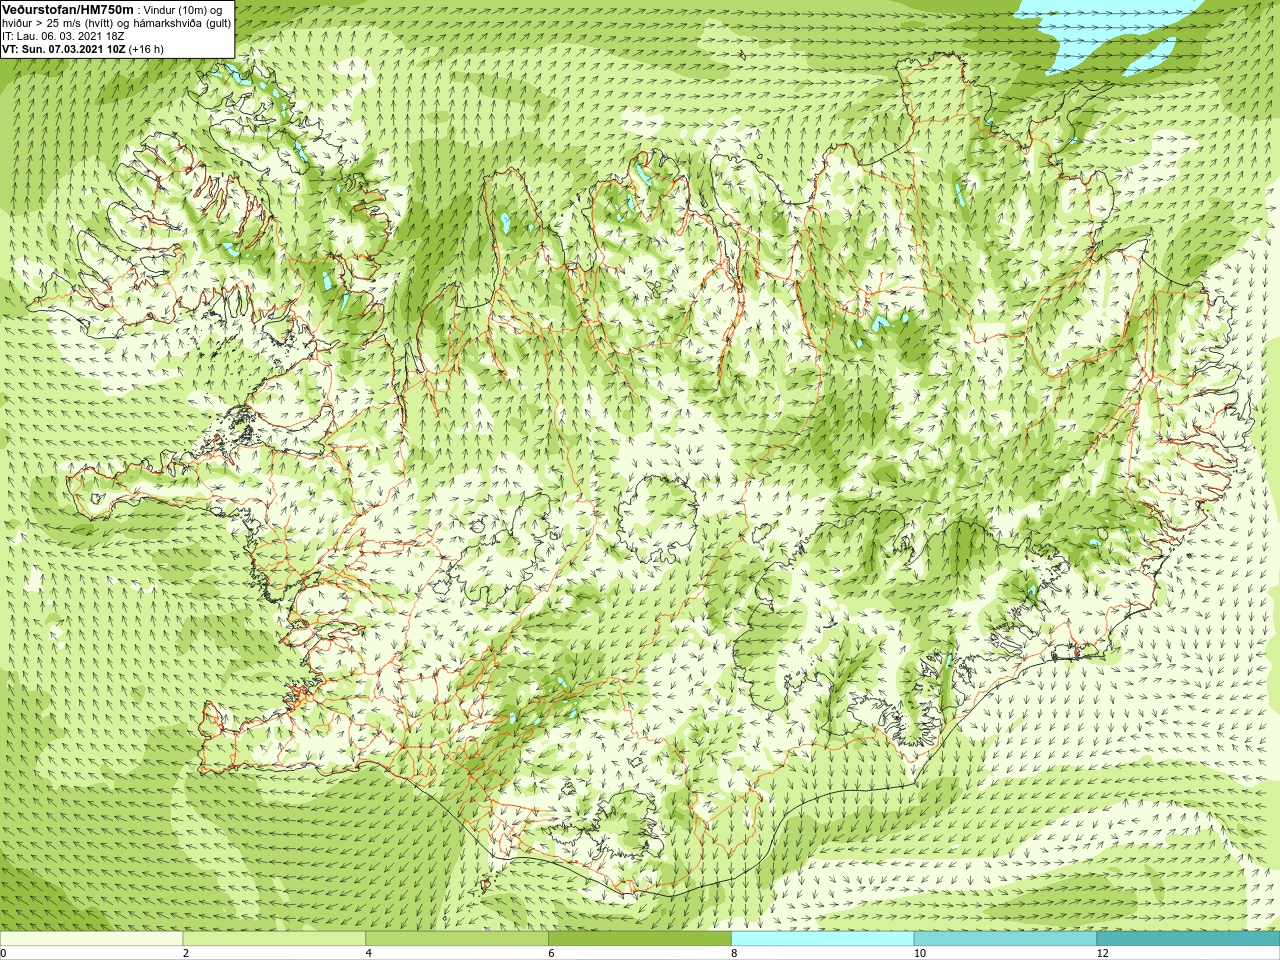The image size is (1280, 960).
Task: Click the legend scale label '12'
Action: click(1102, 953)
